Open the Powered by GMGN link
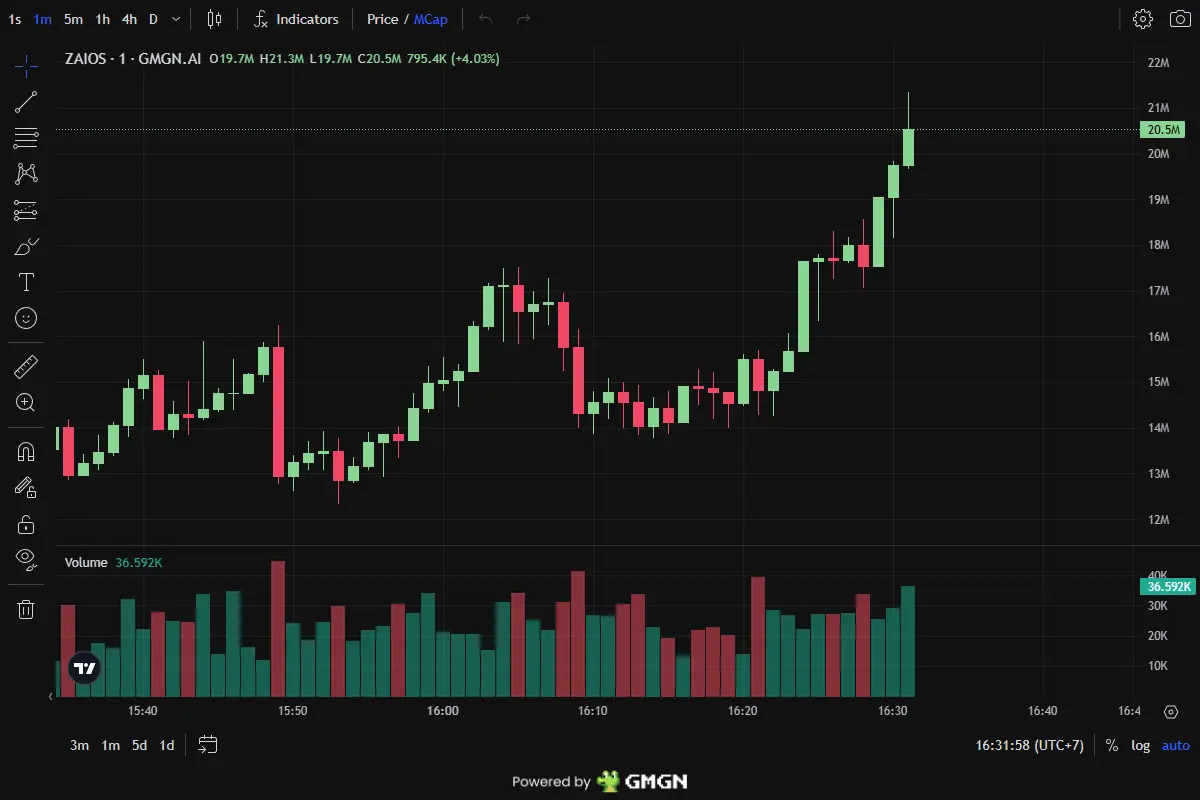1200x800 pixels. pyautogui.click(x=600, y=781)
